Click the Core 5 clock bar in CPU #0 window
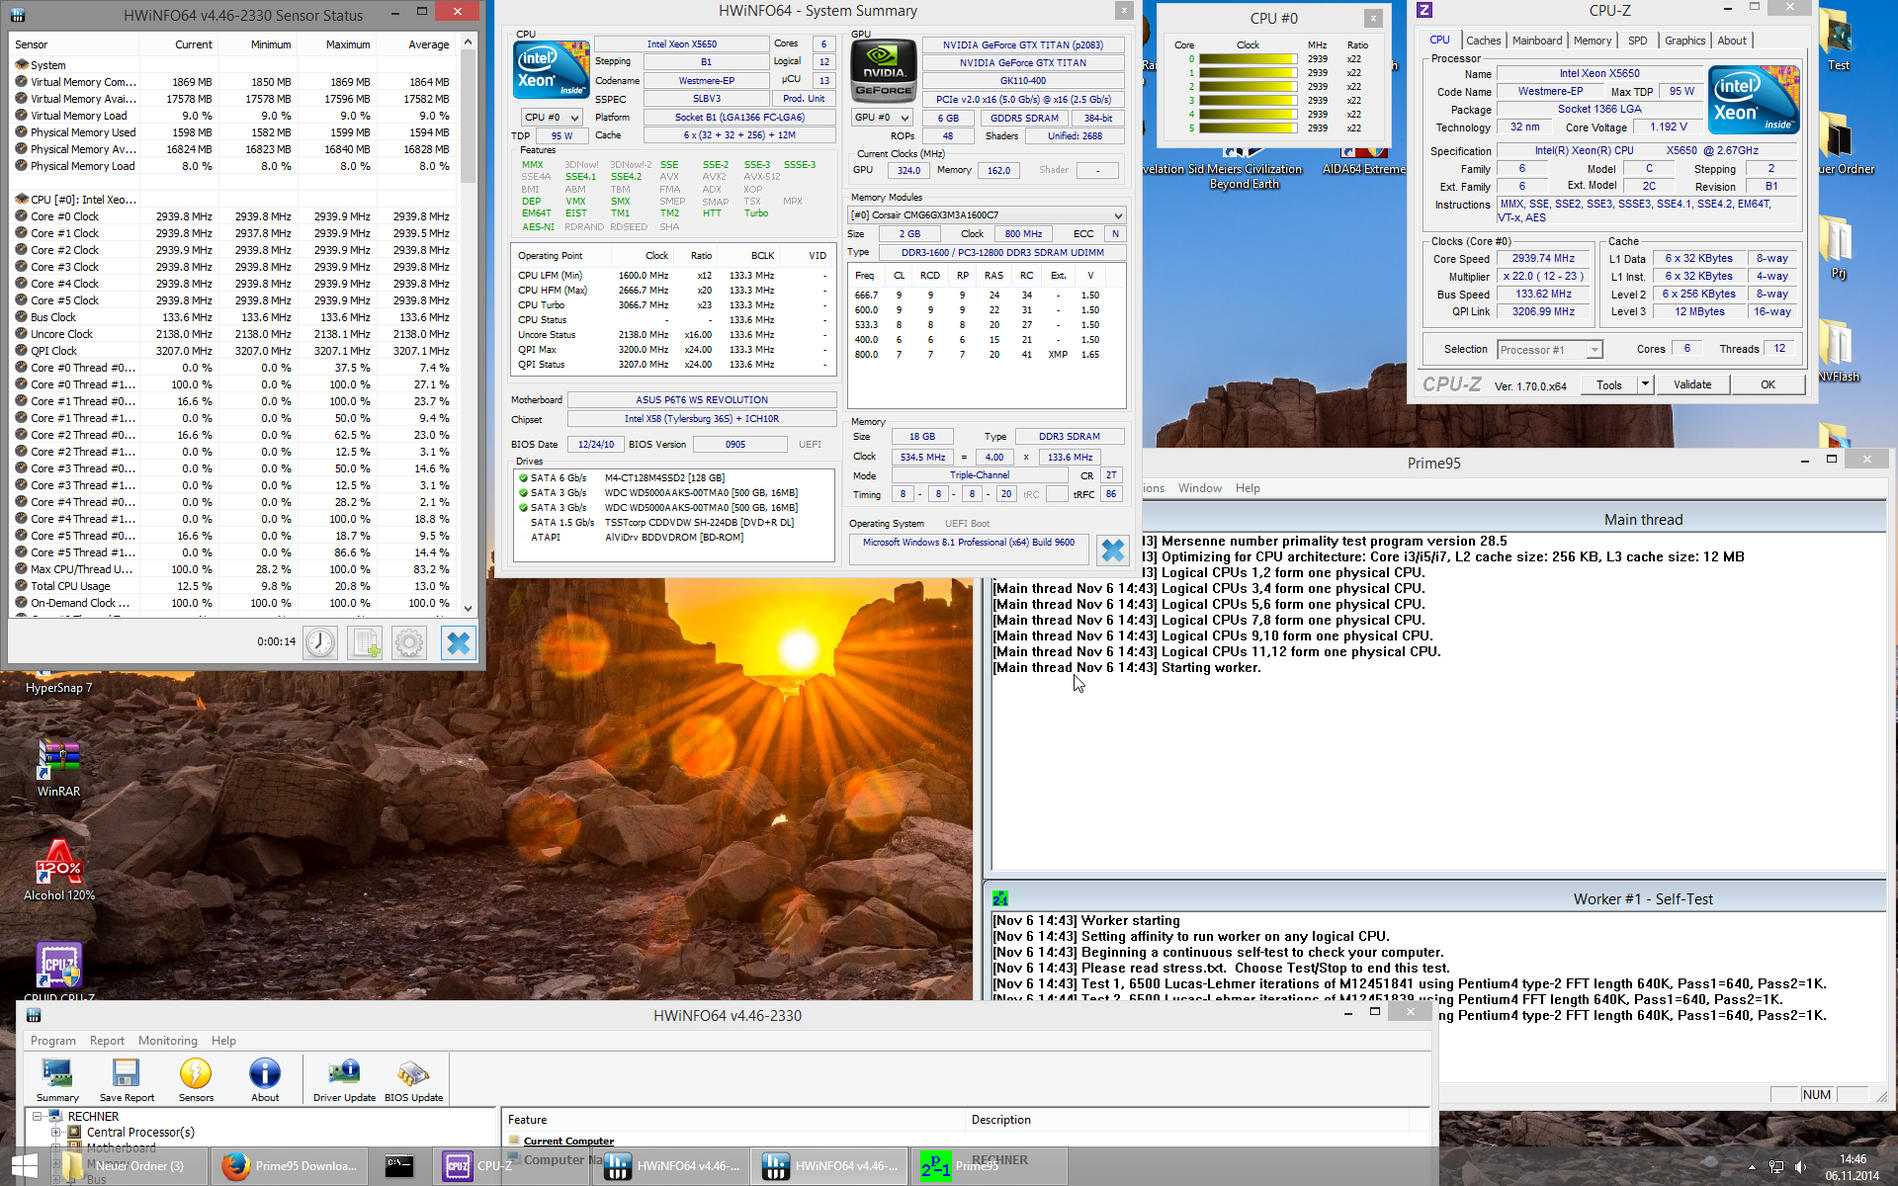1898x1186 pixels. tap(1247, 128)
